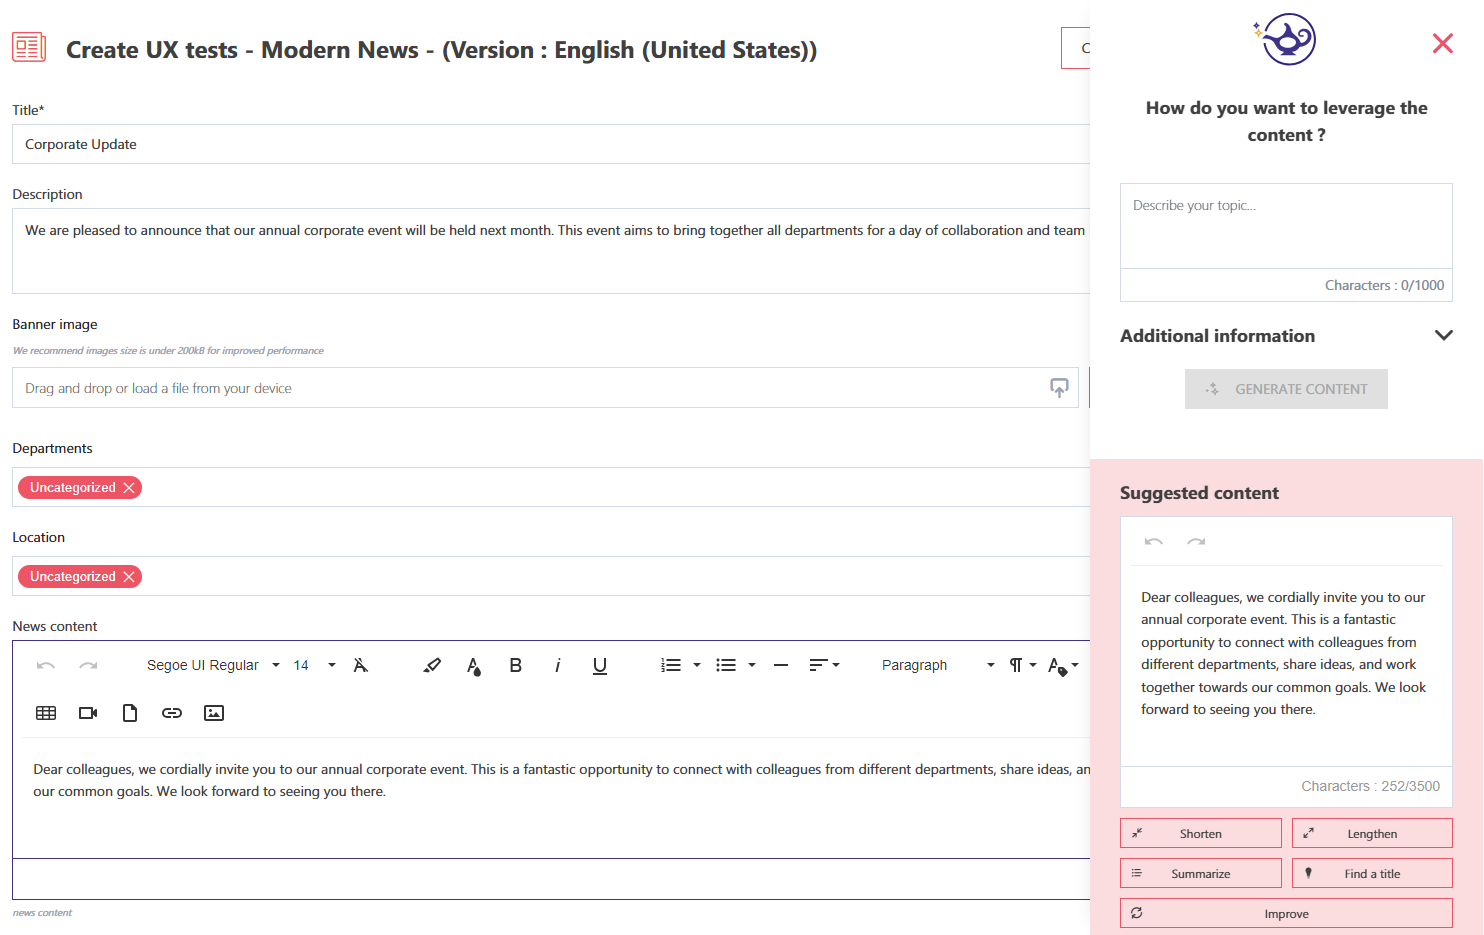1484x935 pixels.
Task: Open the font size 14 dropdown
Action: (314, 665)
